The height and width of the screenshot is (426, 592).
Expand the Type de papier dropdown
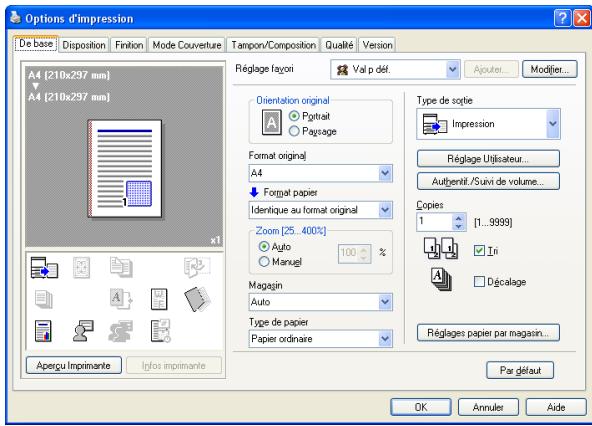[x=321, y=339]
